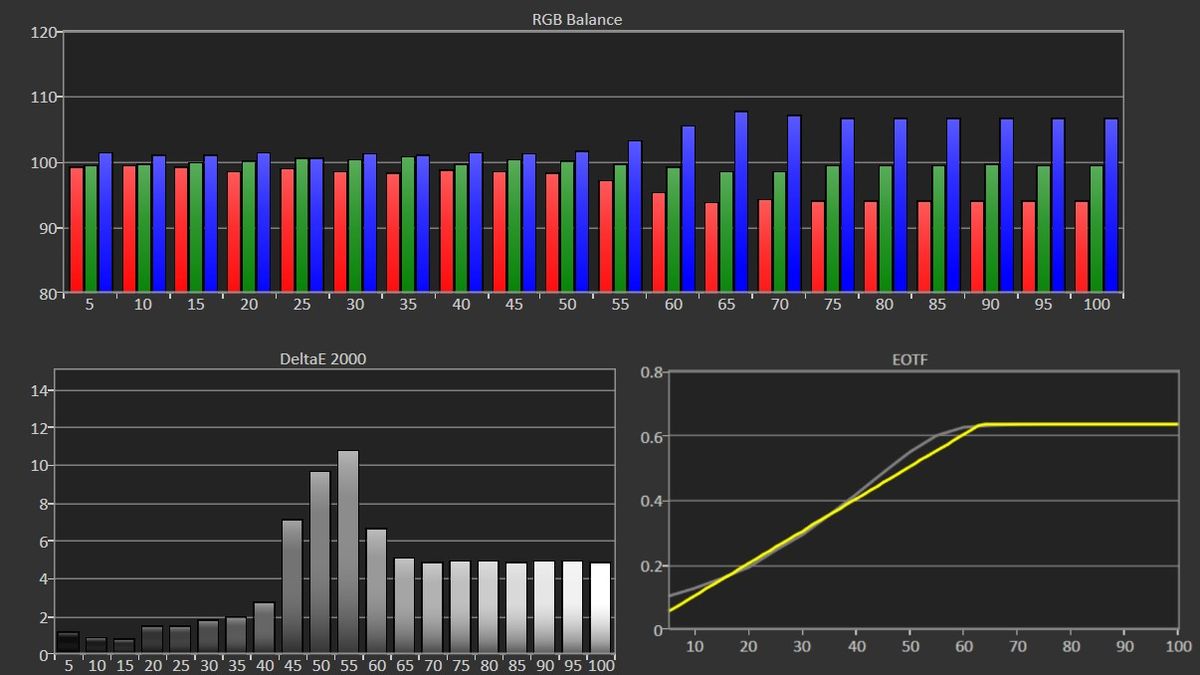Click the blue bar at 65 in RGB Balance
Image resolution: width=1200 pixels, height=675 pixels.
(741, 202)
